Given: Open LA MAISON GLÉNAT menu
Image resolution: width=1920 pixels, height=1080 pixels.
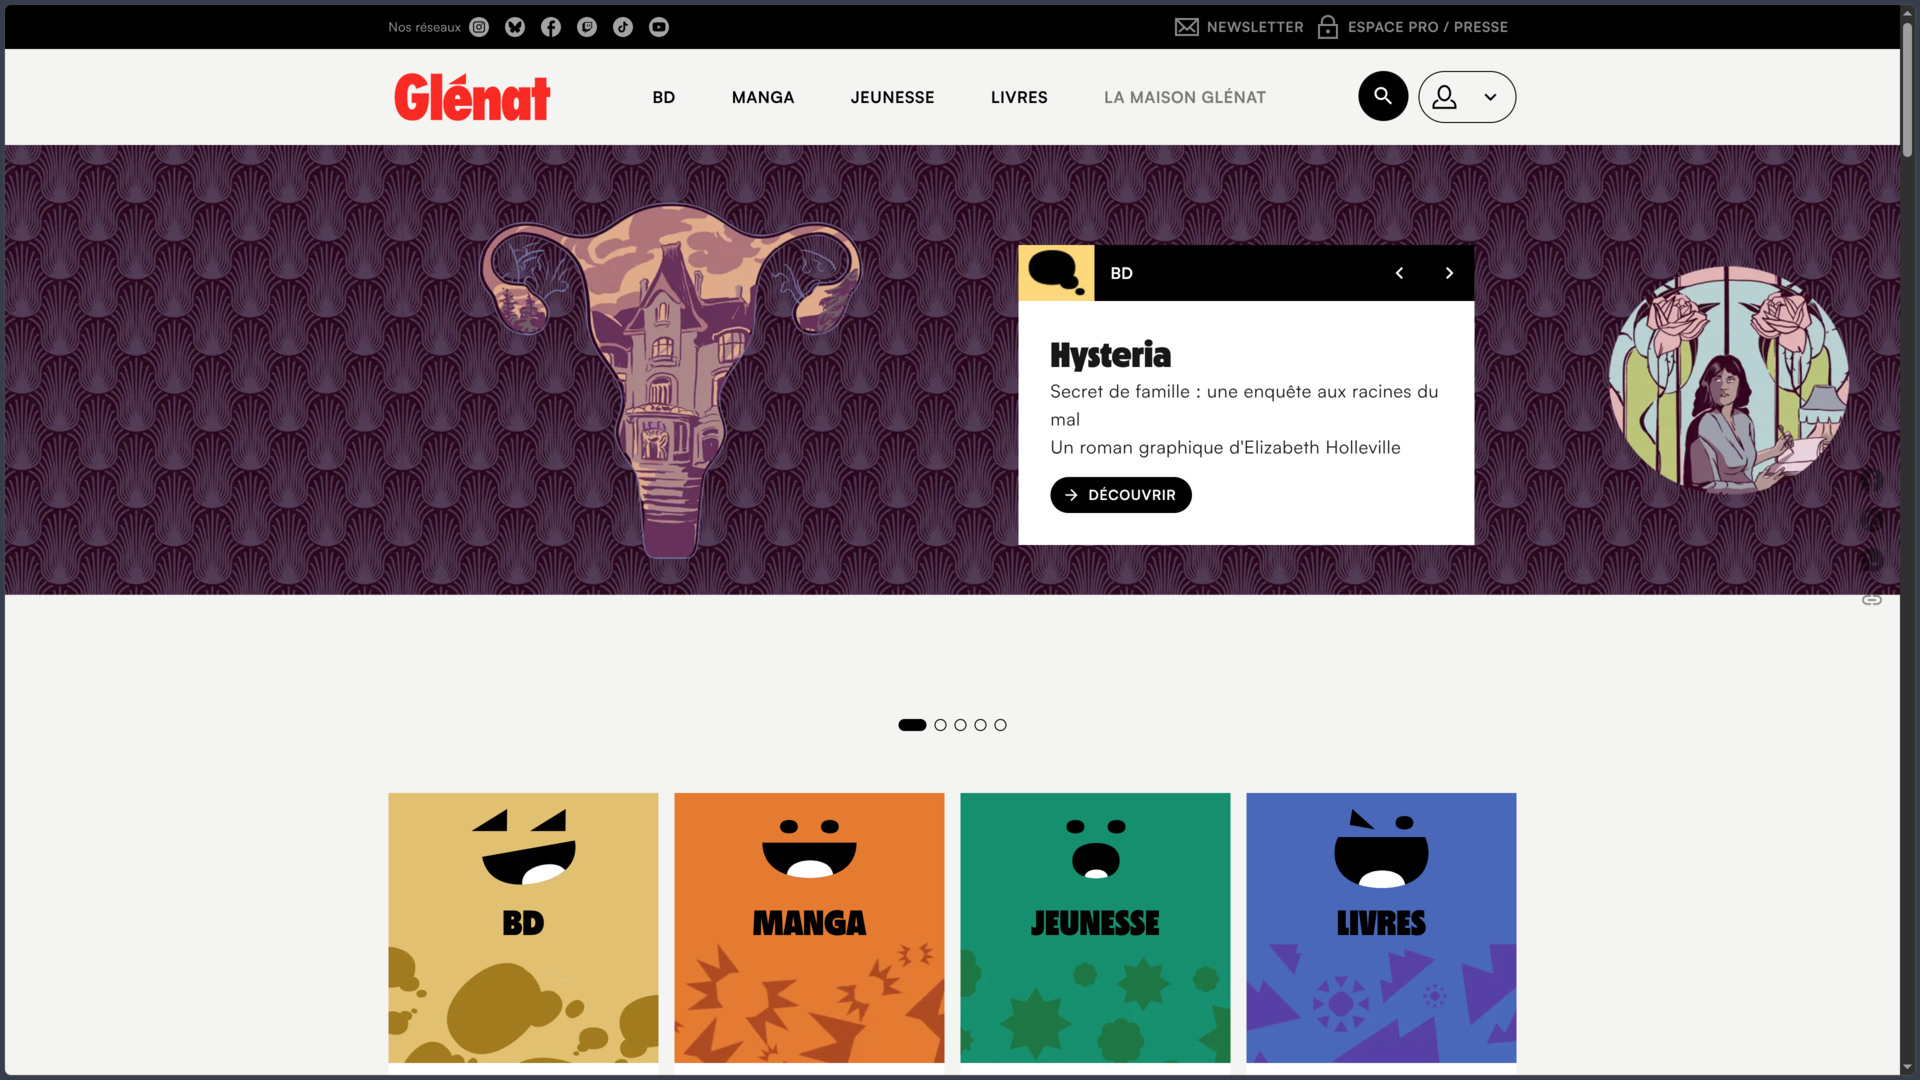Looking at the screenshot, I should pos(1185,97).
